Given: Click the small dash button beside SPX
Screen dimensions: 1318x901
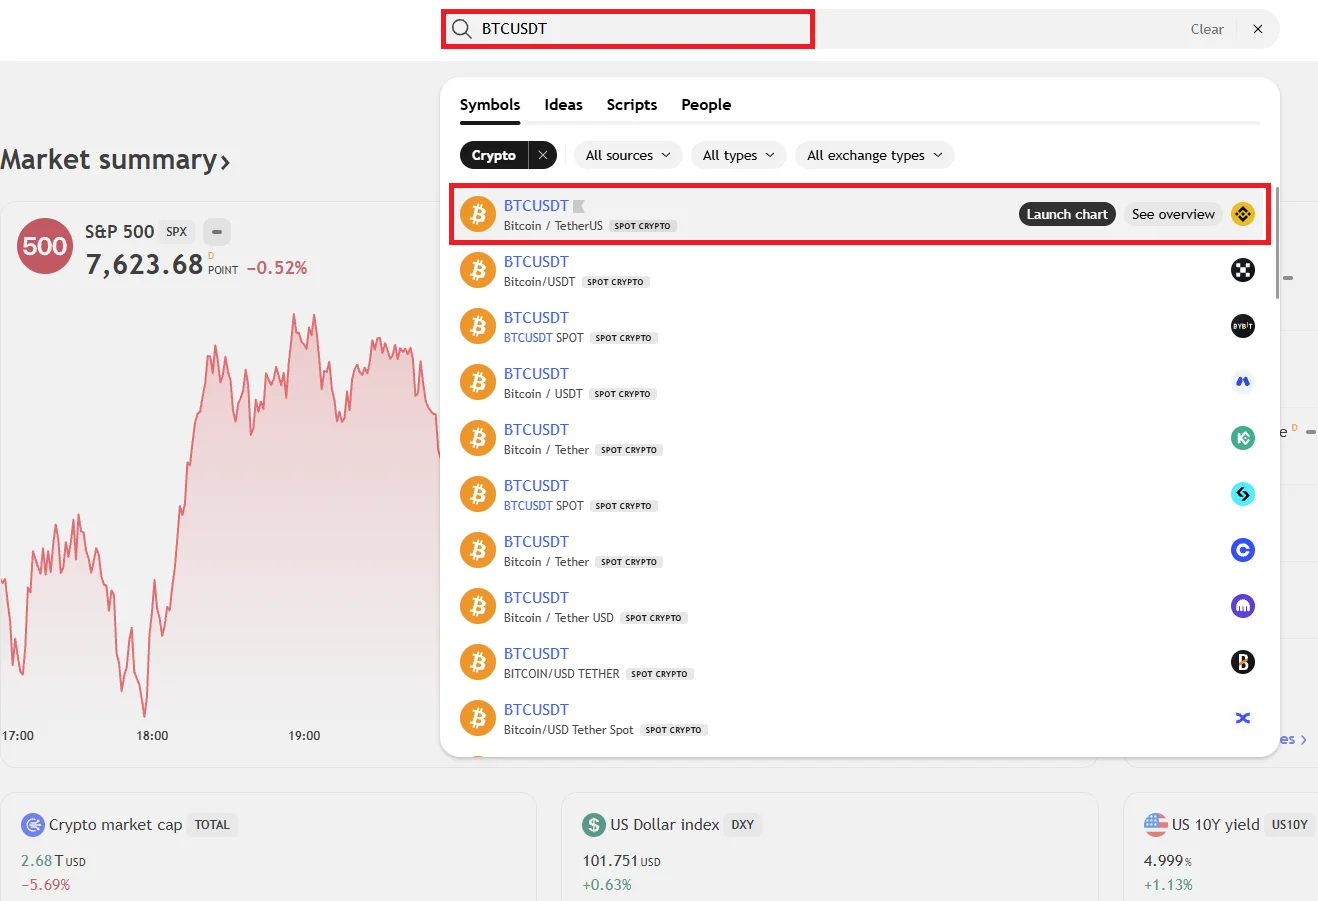Looking at the screenshot, I should click(x=217, y=232).
